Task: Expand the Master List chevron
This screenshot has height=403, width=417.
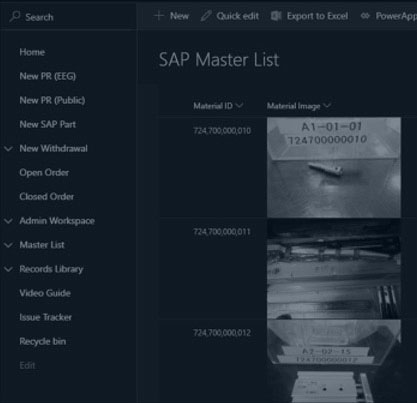Action: pyautogui.click(x=8, y=245)
